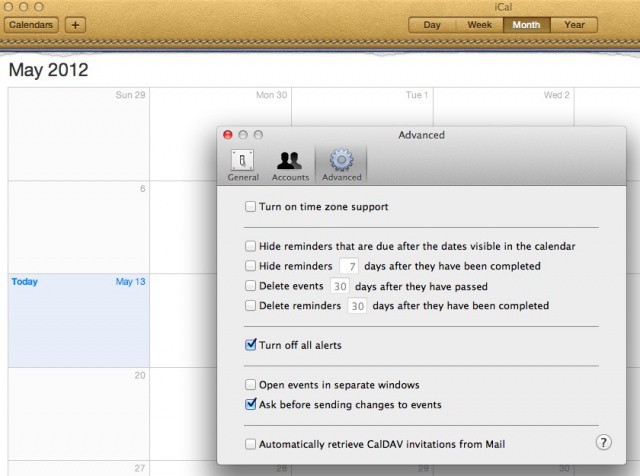Viewport: 640px width, 476px height.
Task: Toggle Ask before sending changes to events
Action: tap(250, 405)
